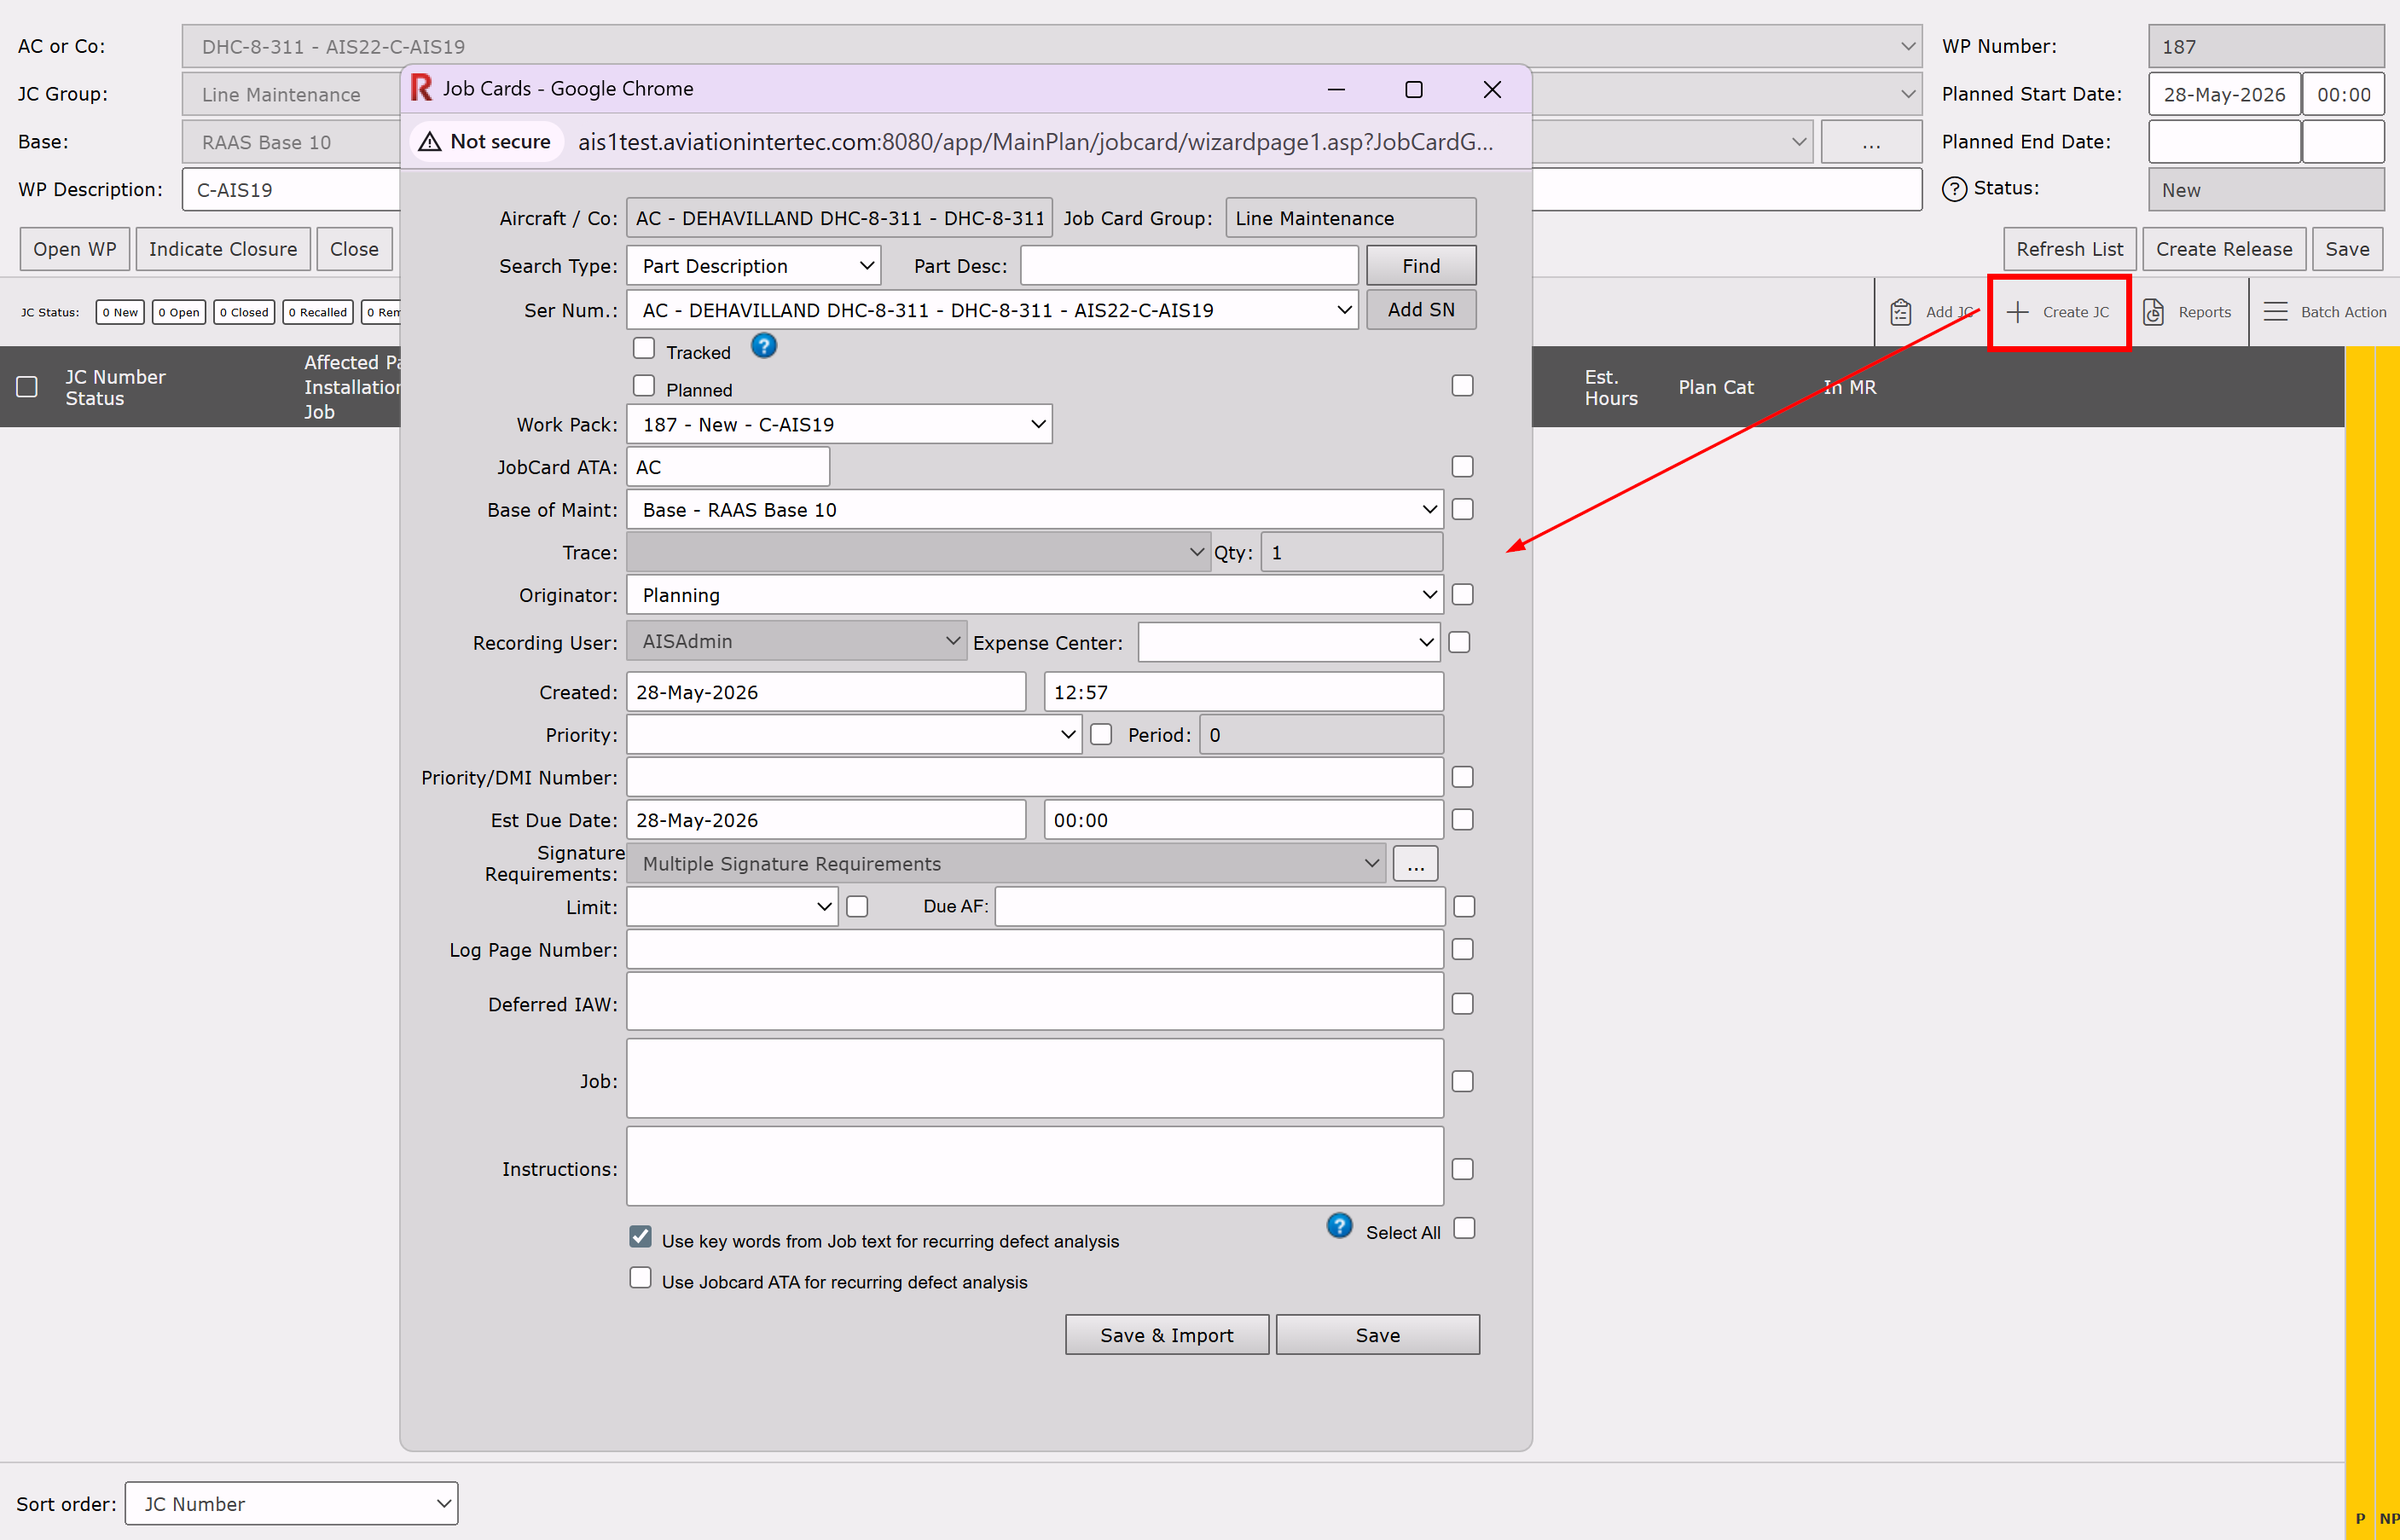Expand the Ser Num. dropdown
Image resolution: width=2400 pixels, height=1540 pixels.
coord(992,310)
